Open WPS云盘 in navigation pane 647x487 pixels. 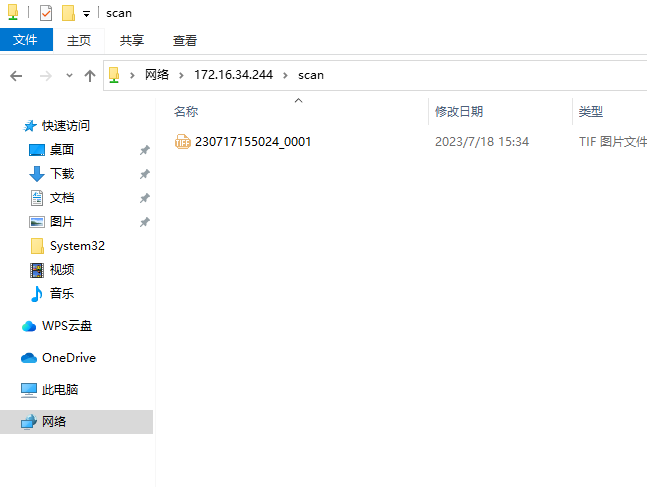[x=67, y=326]
